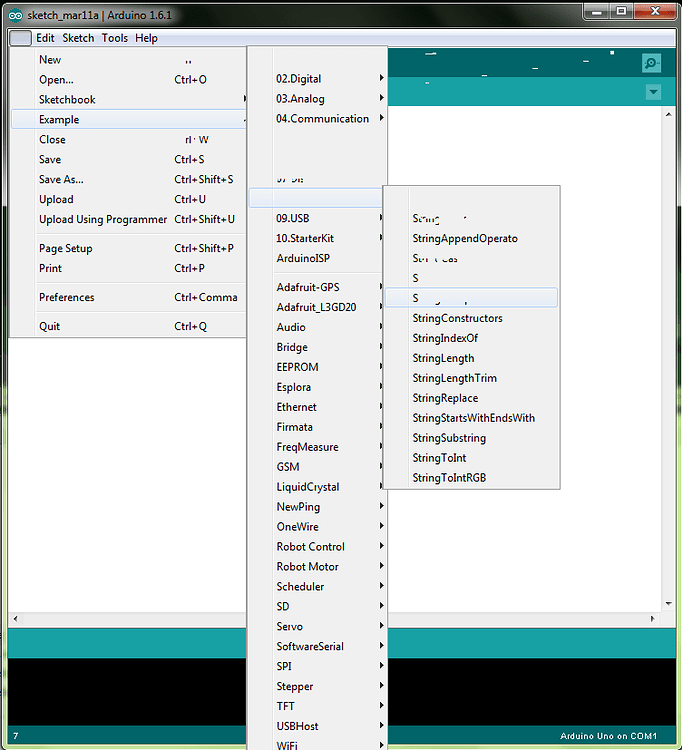This screenshot has height=750, width=682.
Task: Expand the NewPing submenu arrow
Action: click(x=381, y=506)
